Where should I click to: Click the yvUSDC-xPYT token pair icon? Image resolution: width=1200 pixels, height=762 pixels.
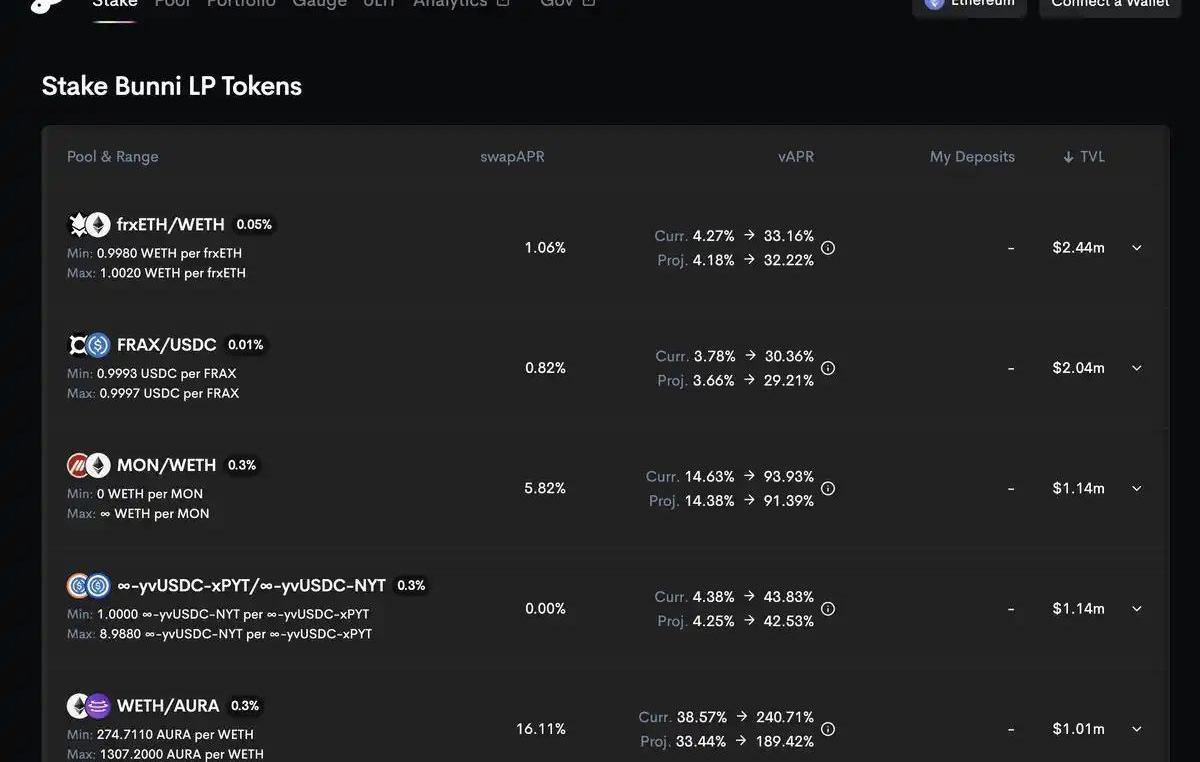coord(88,585)
